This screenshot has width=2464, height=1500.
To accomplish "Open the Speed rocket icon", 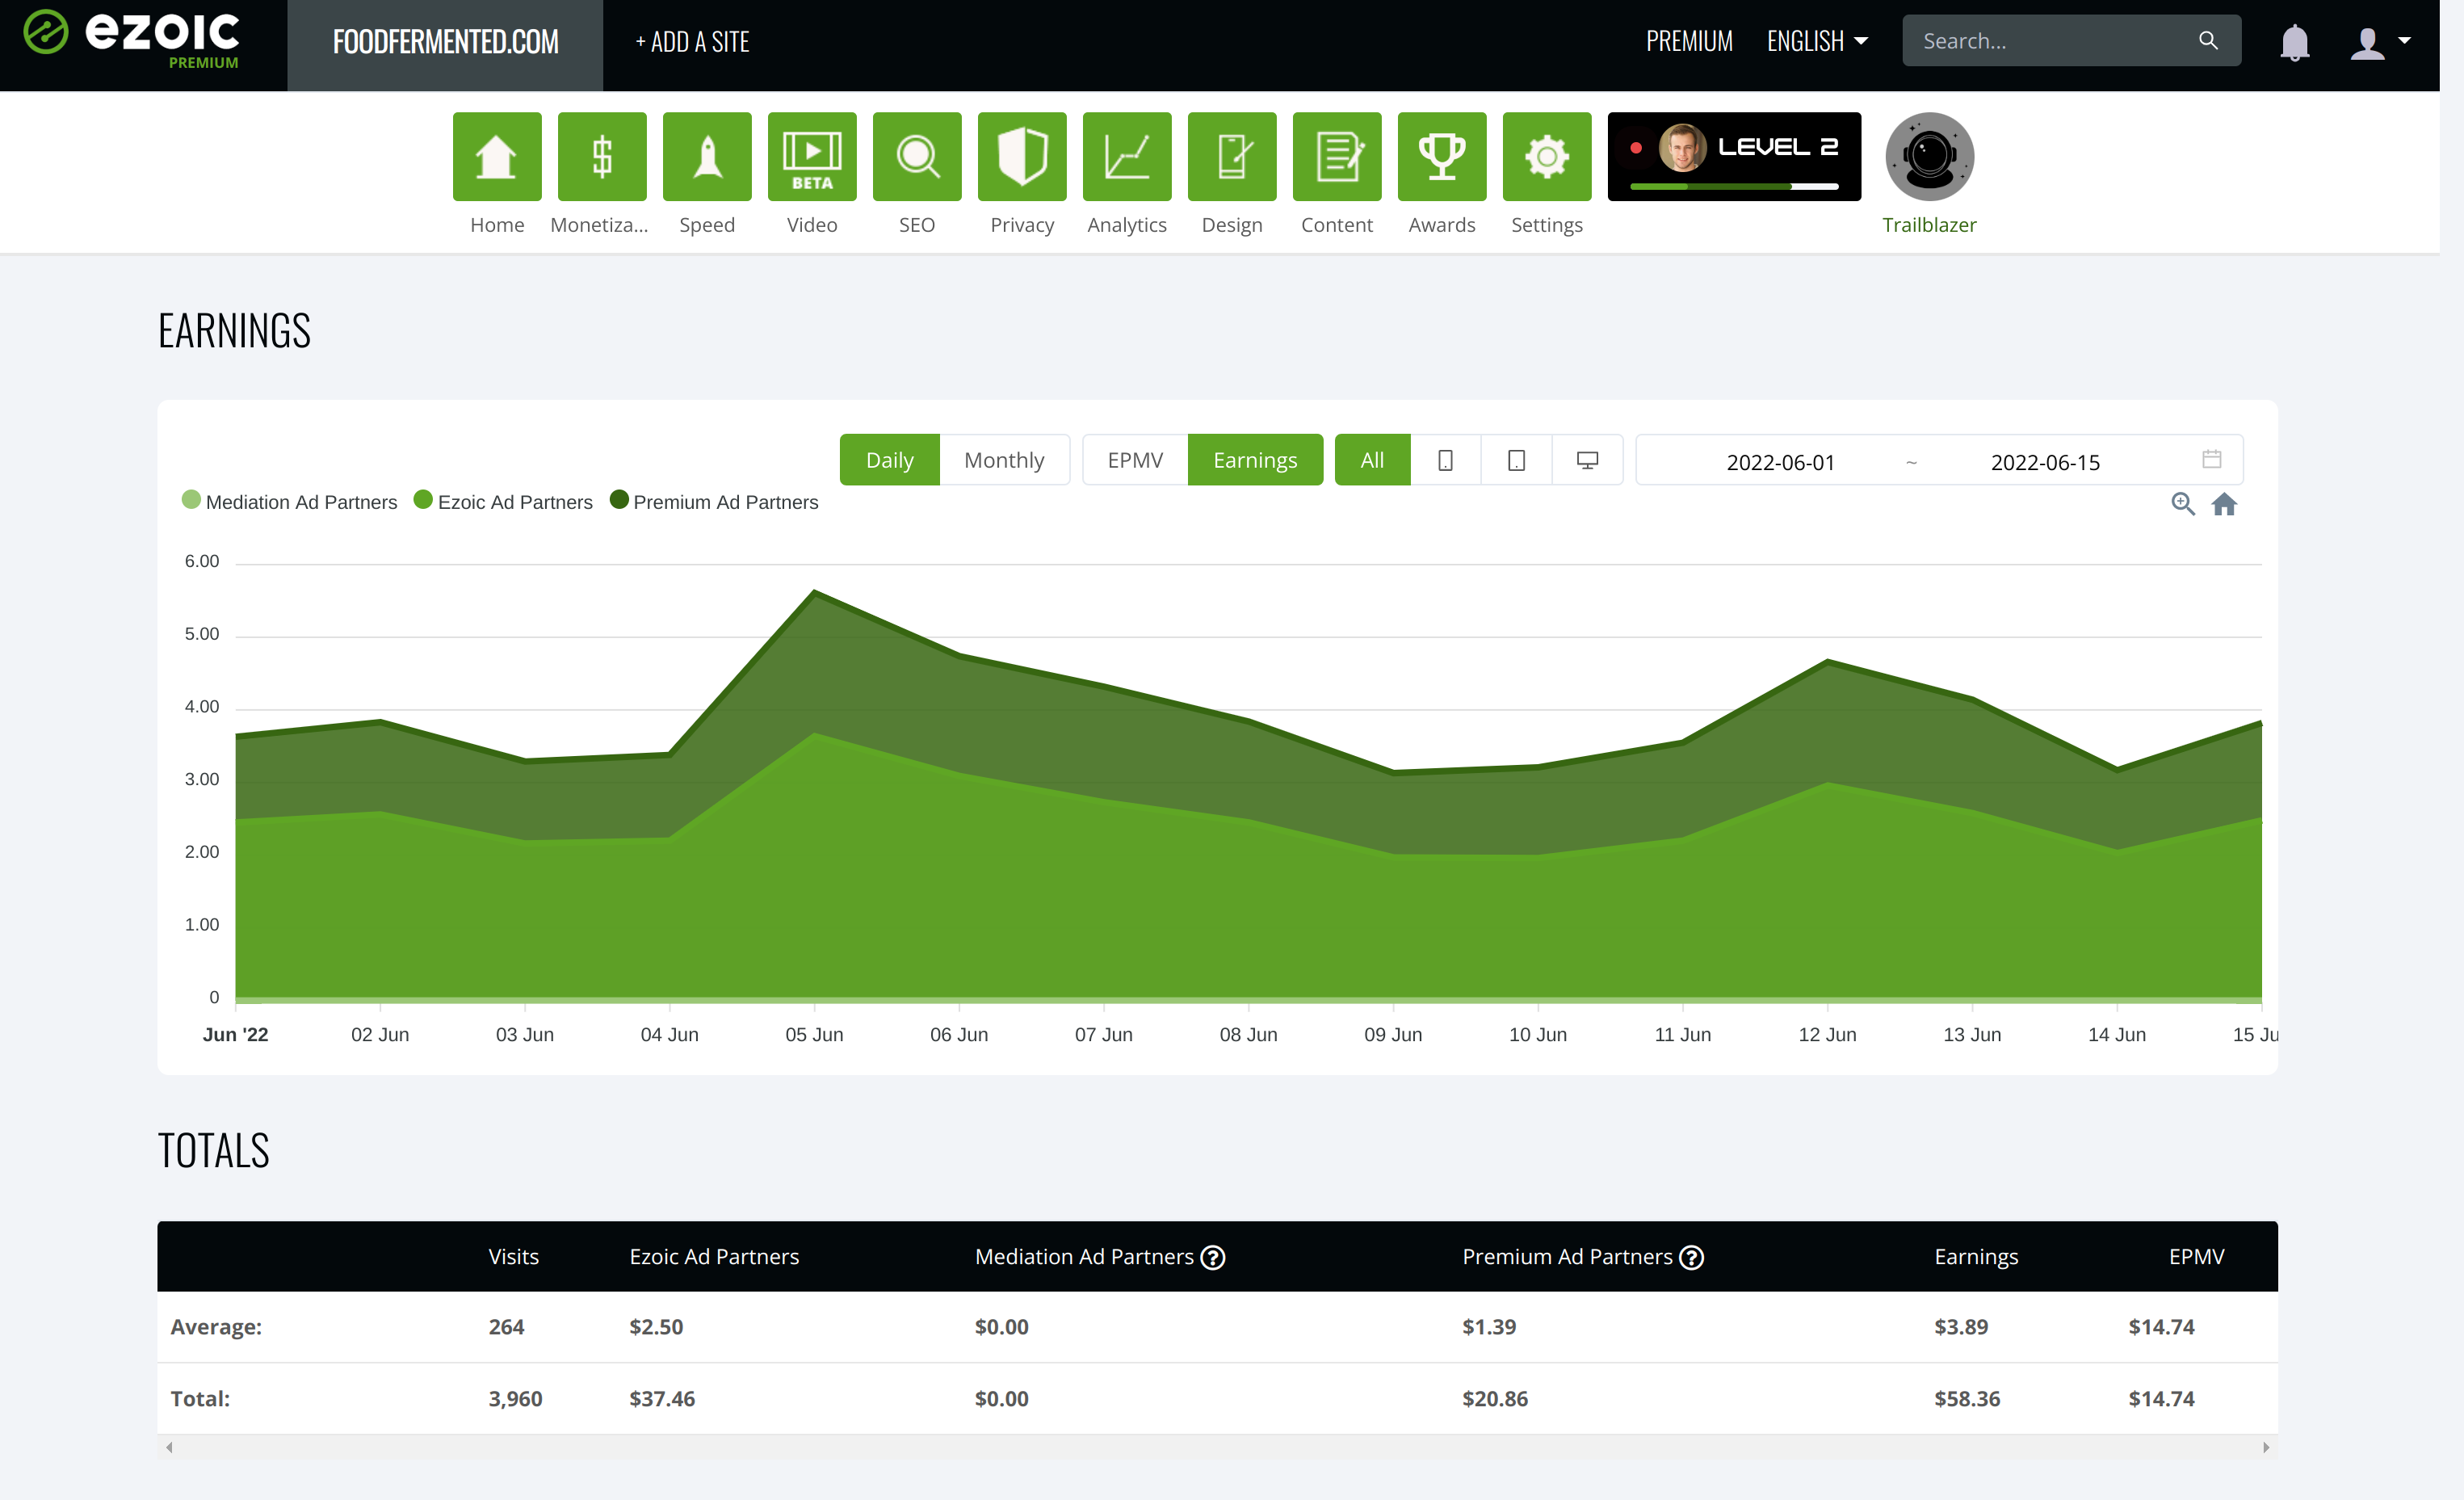I will point(707,156).
